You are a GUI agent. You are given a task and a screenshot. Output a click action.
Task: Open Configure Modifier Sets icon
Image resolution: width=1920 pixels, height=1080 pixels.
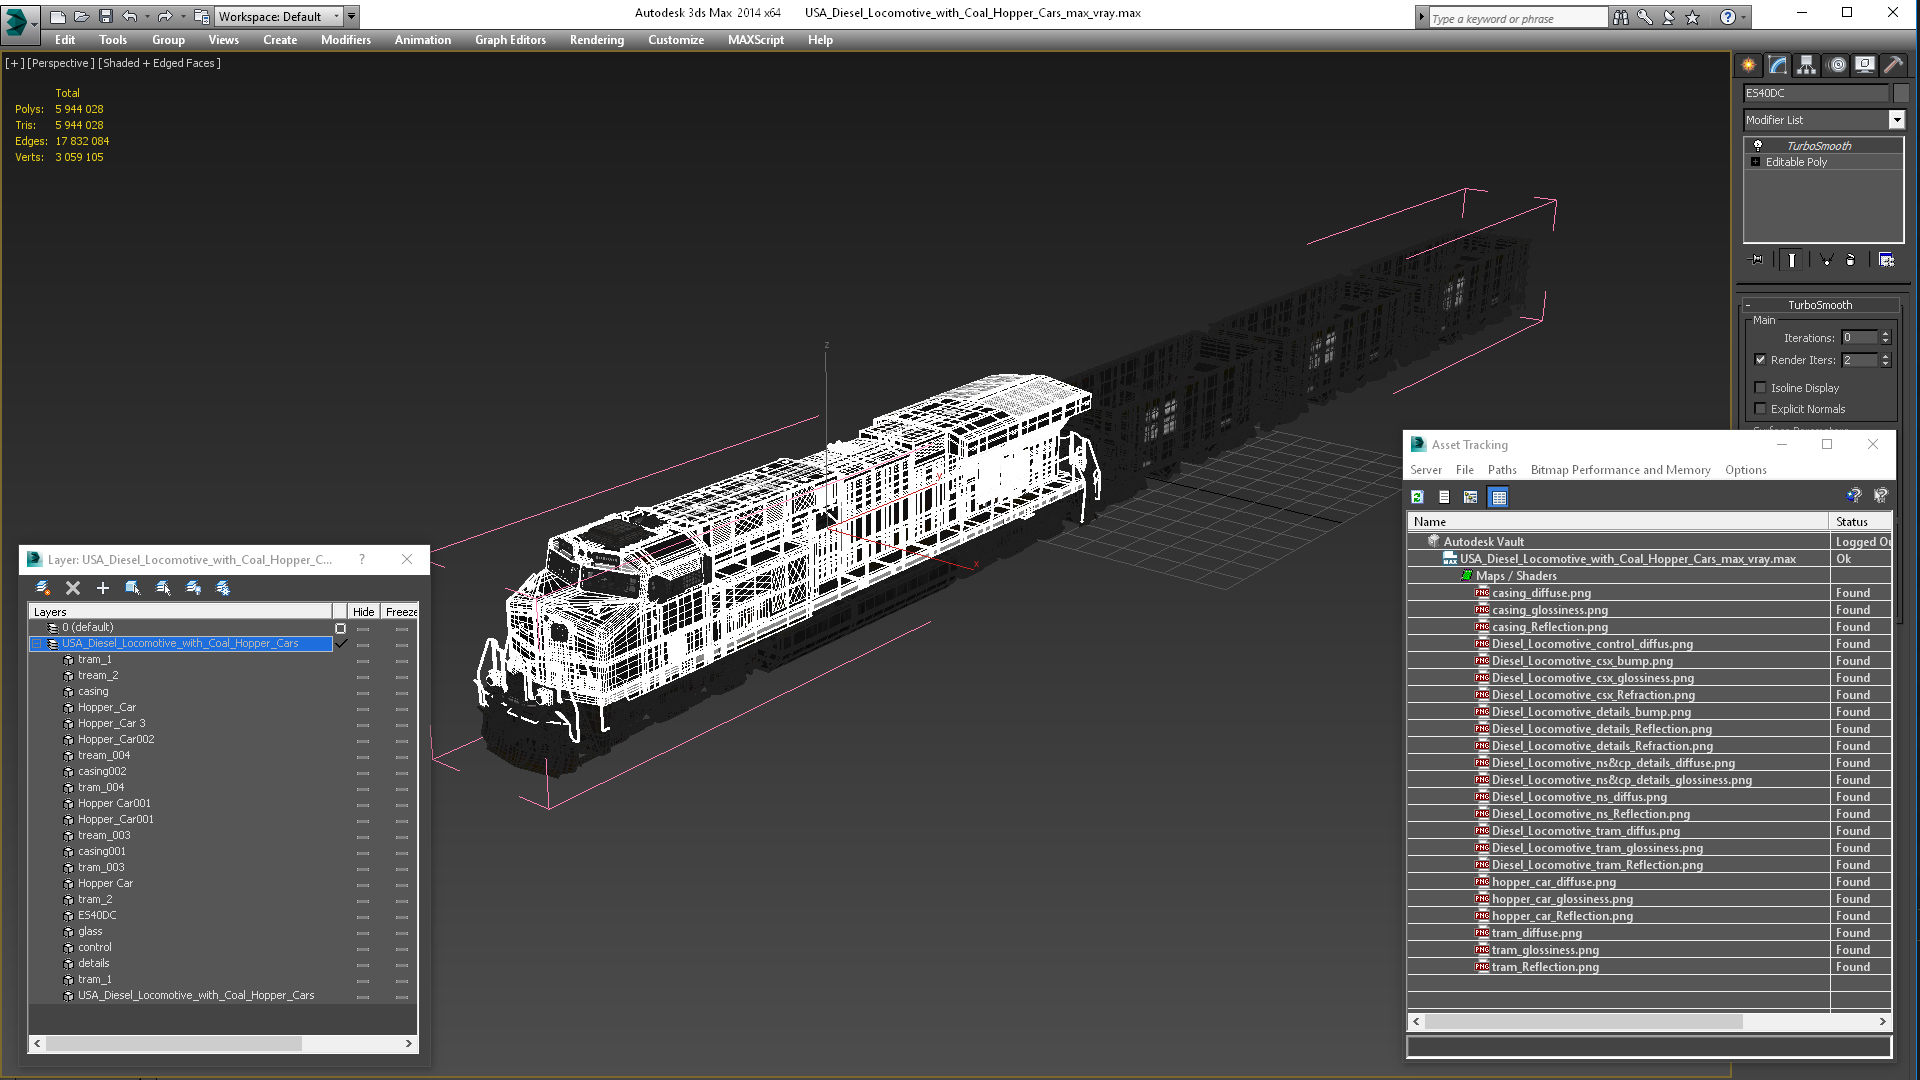[x=1886, y=260]
